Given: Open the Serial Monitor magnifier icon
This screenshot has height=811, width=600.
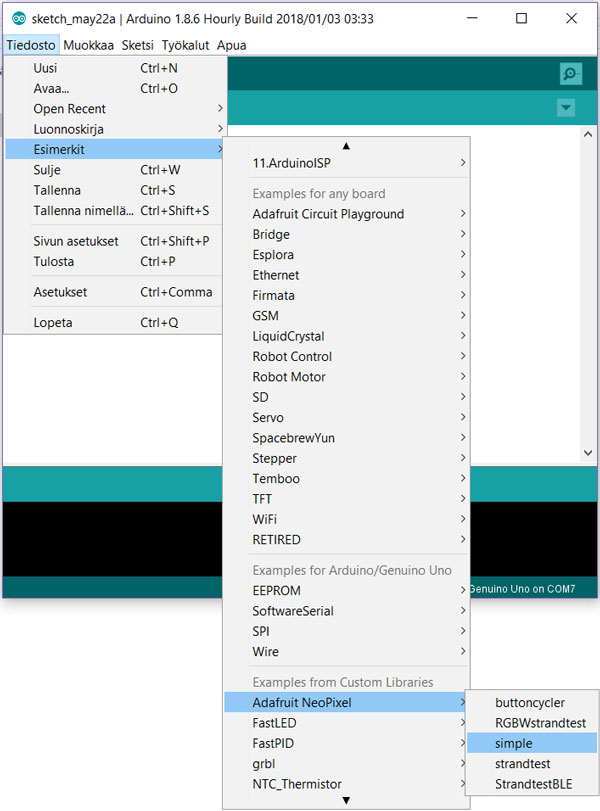Looking at the screenshot, I should click(x=571, y=74).
